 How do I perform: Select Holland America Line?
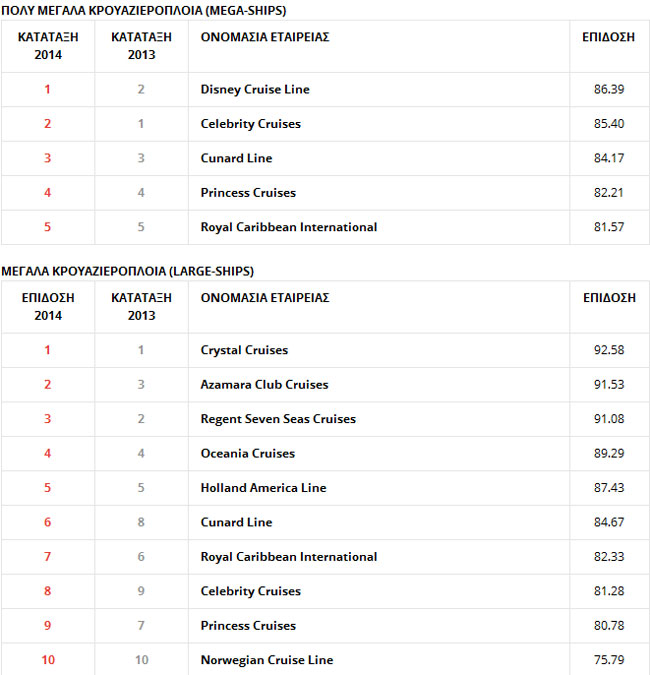coord(263,488)
